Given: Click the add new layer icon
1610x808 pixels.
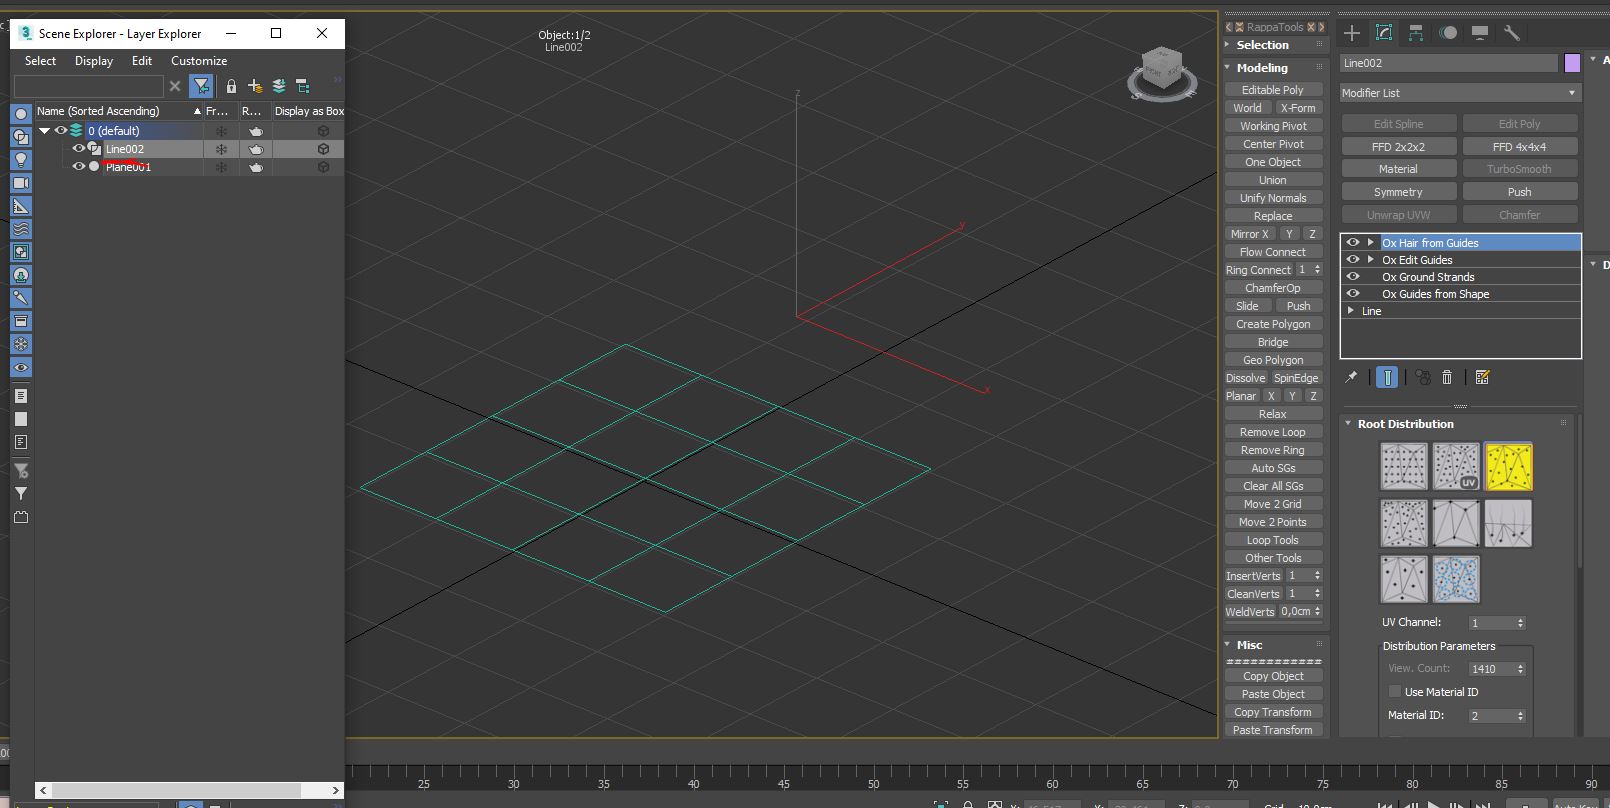Looking at the screenshot, I should point(255,86).
